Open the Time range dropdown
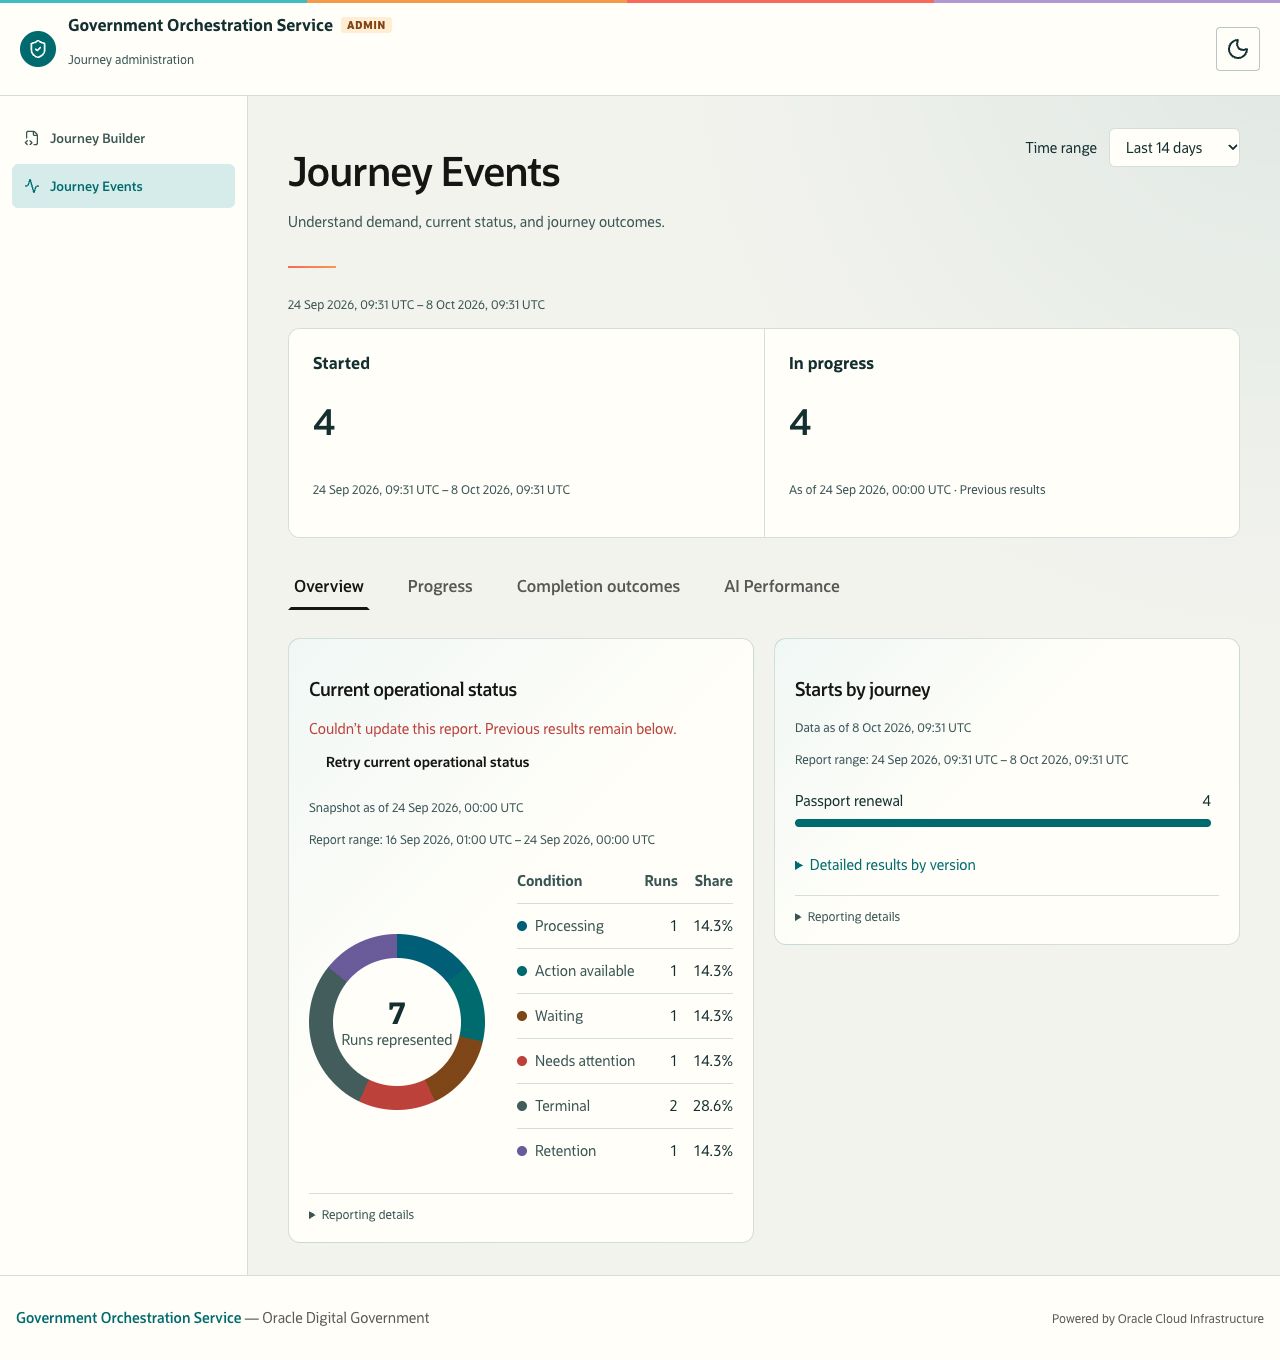The height and width of the screenshot is (1360, 1280). (1174, 148)
